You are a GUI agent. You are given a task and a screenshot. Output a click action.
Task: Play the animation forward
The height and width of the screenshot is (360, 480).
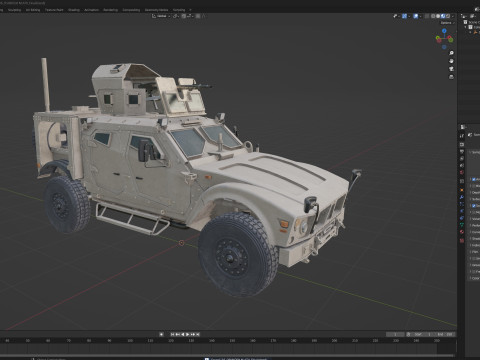click(x=187, y=334)
